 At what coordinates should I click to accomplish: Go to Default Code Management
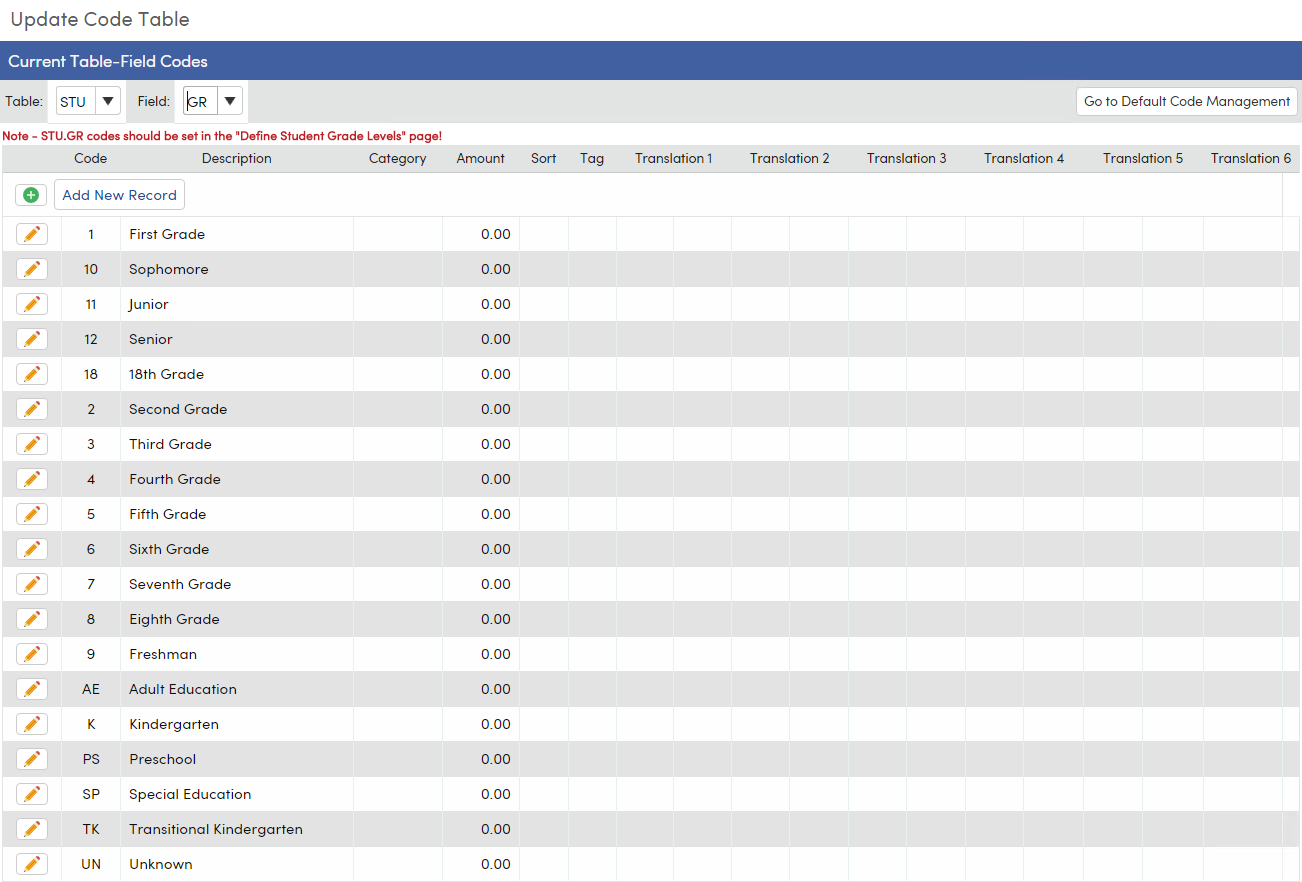click(x=1187, y=101)
